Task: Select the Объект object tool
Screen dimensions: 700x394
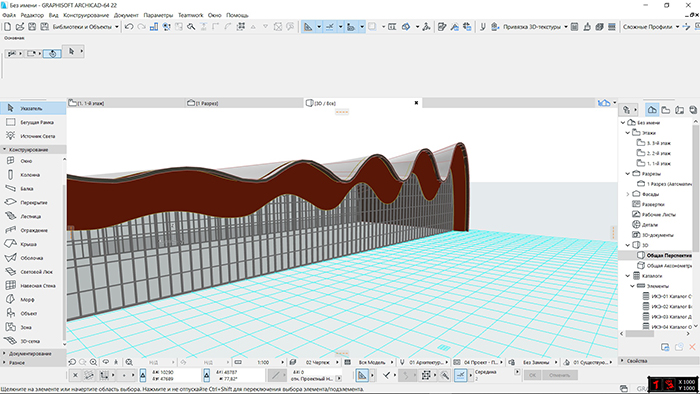Action: click(31, 313)
